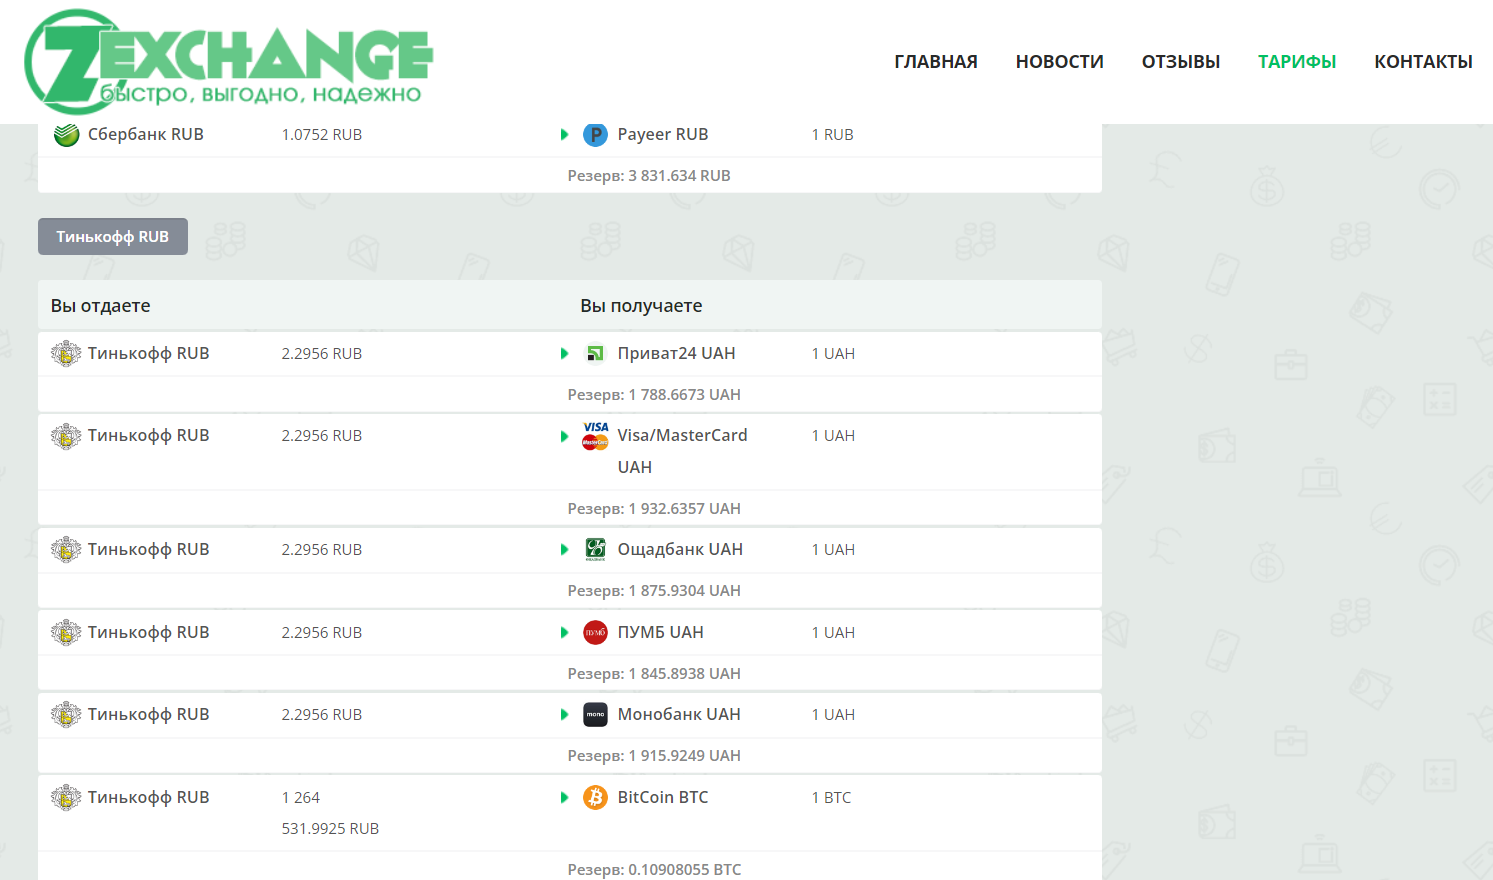Click Резерв: 1 875.9304 UAH text
The image size is (1493, 880).
click(654, 591)
